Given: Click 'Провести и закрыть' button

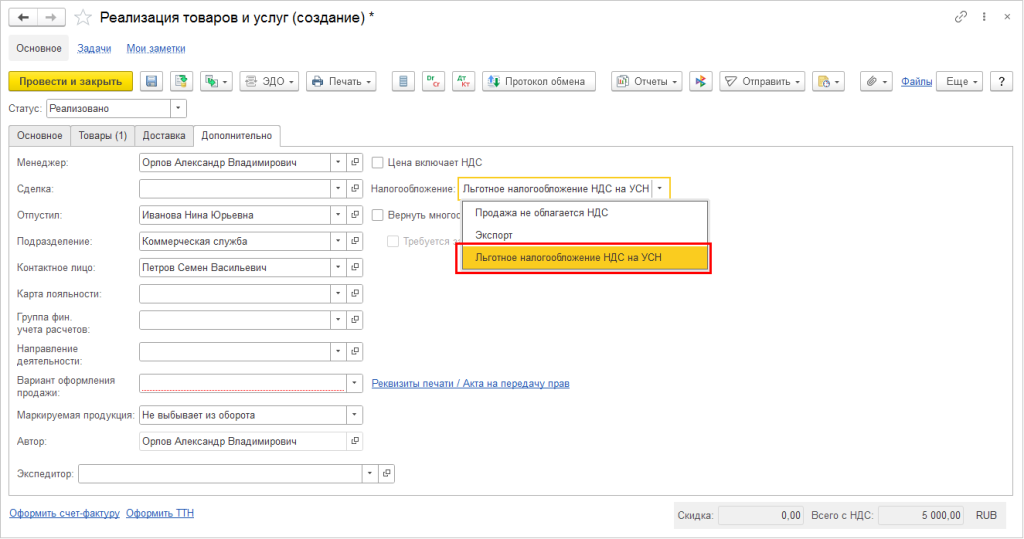Looking at the screenshot, I should click(71, 82).
